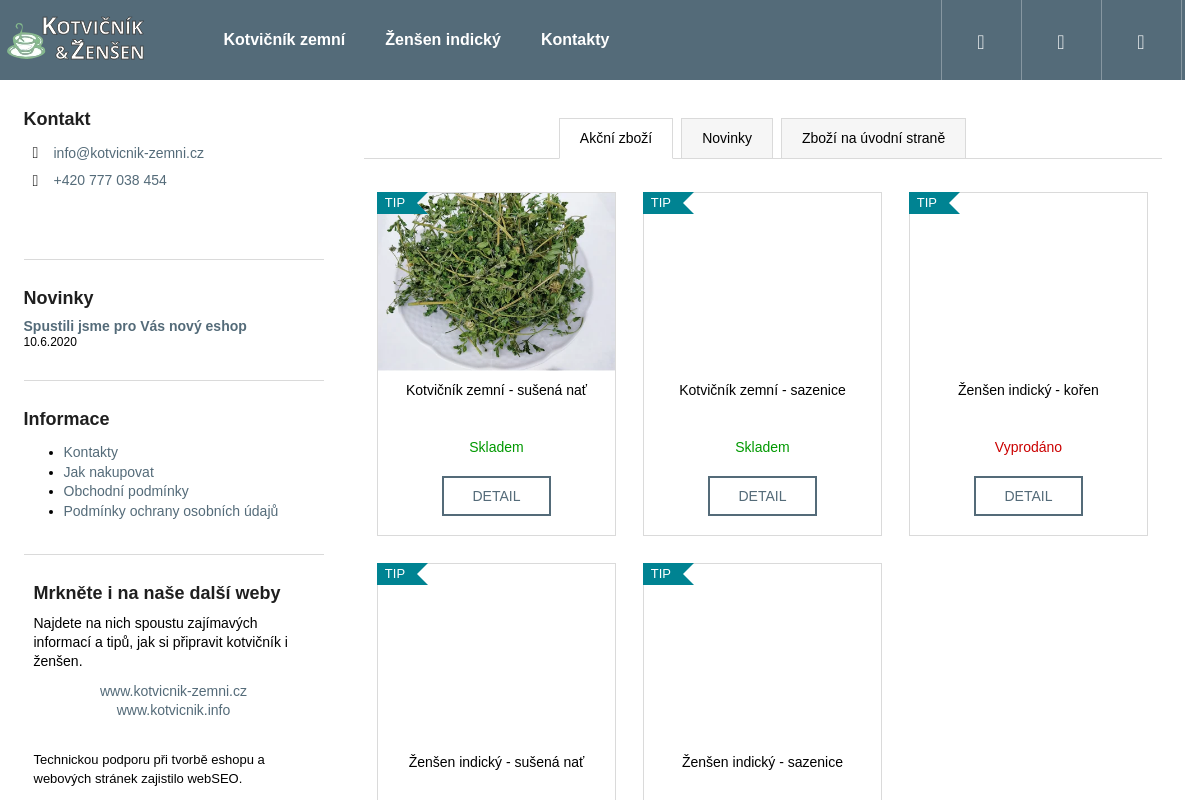The width and height of the screenshot is (1200, 800).
Task: Open DETAIL for Kotvičník zemní sazenice
Action: 762,496
